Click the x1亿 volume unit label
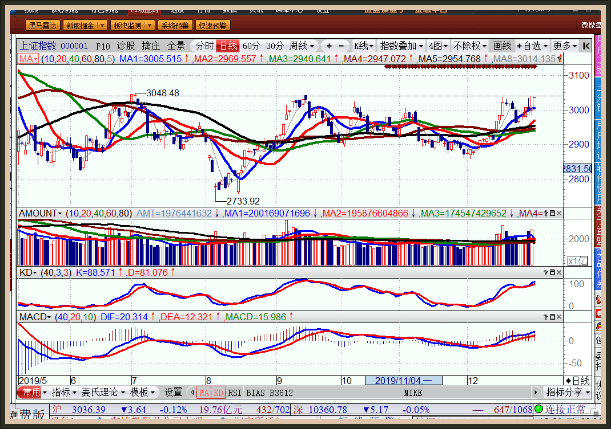The height and width of the screenshot is (429, 611). (577, 261)
